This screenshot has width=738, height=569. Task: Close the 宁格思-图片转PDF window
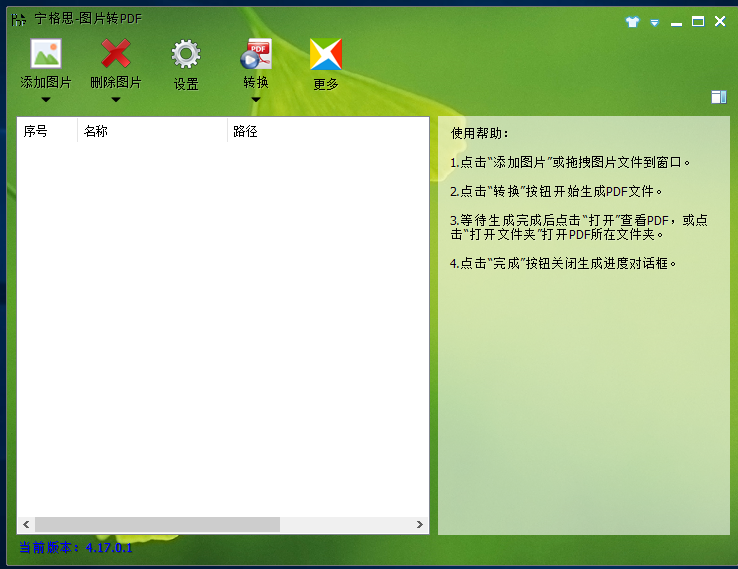point(720,21)
